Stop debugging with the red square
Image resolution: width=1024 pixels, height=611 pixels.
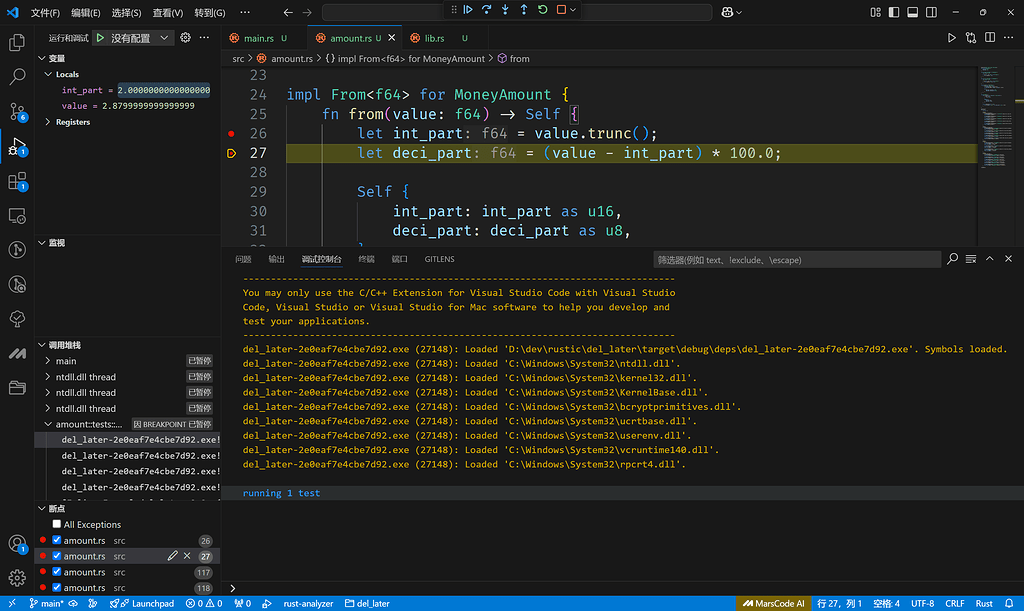(561, 10)
